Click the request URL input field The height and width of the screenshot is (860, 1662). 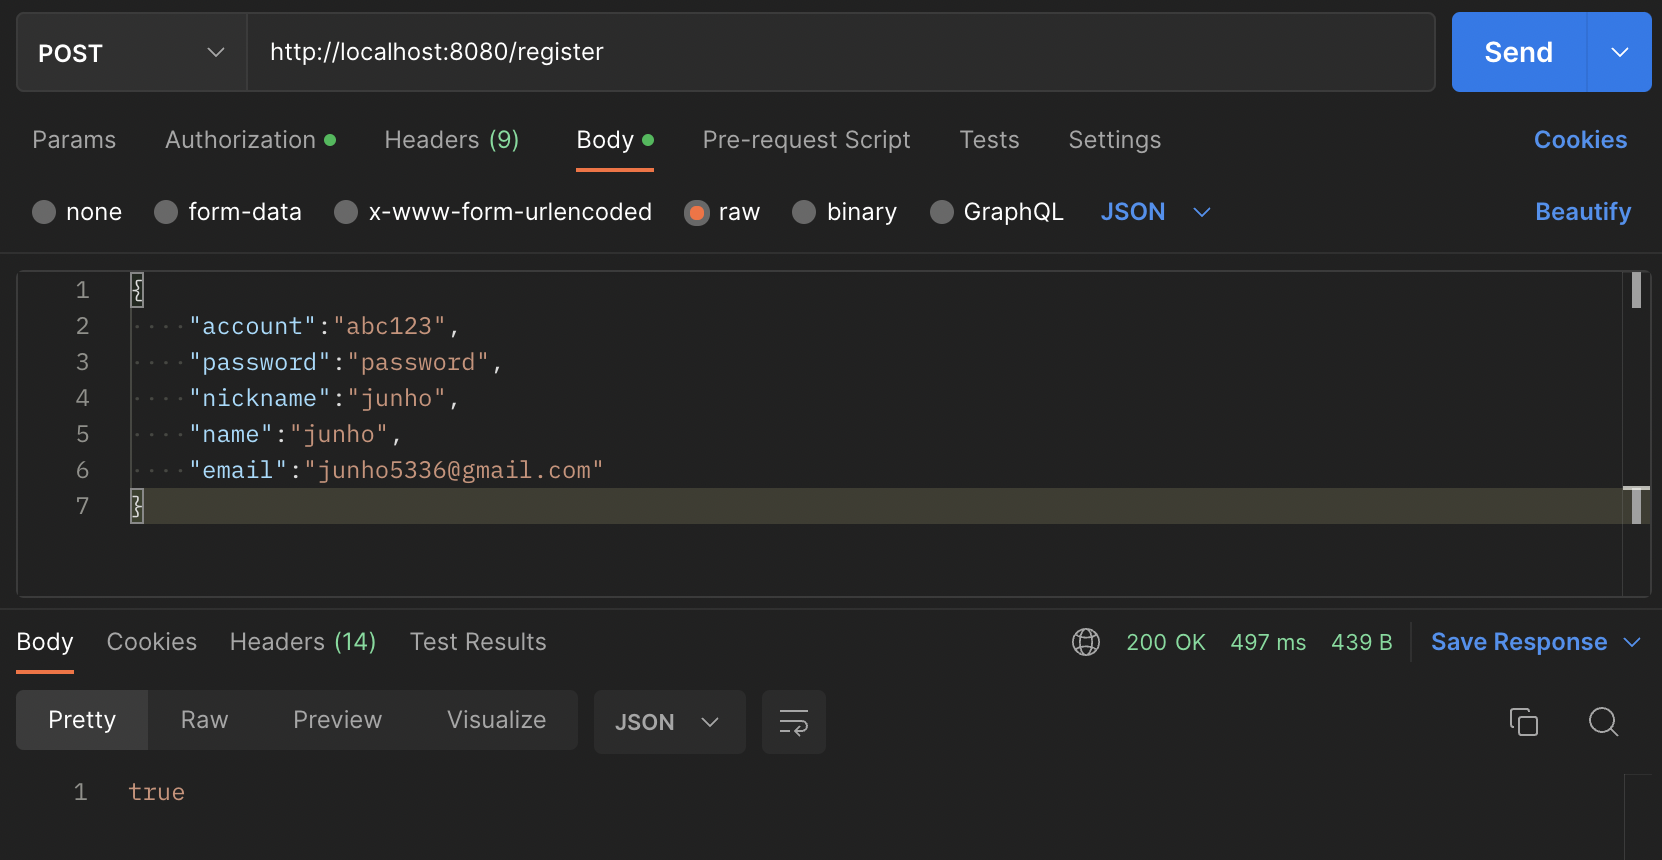tap(840, 52)
